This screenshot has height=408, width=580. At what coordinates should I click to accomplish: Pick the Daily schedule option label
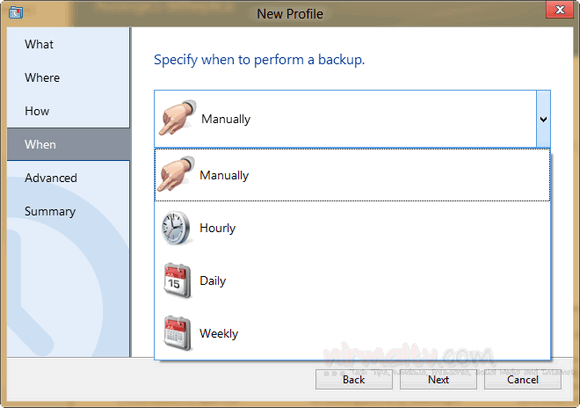(213, 281)
